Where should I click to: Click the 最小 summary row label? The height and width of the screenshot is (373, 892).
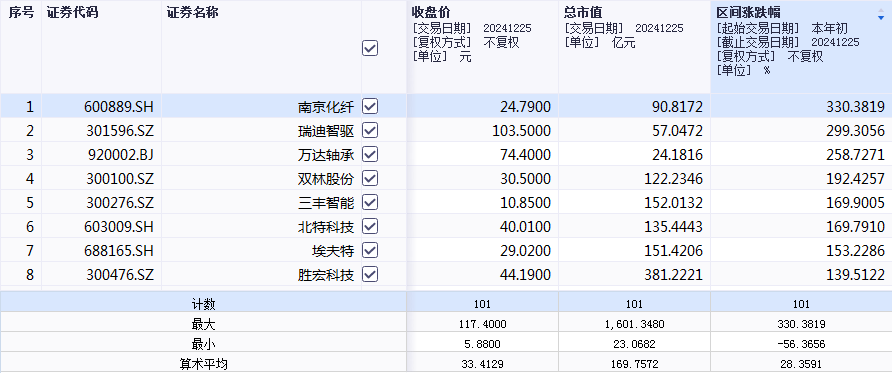[204, 344]
